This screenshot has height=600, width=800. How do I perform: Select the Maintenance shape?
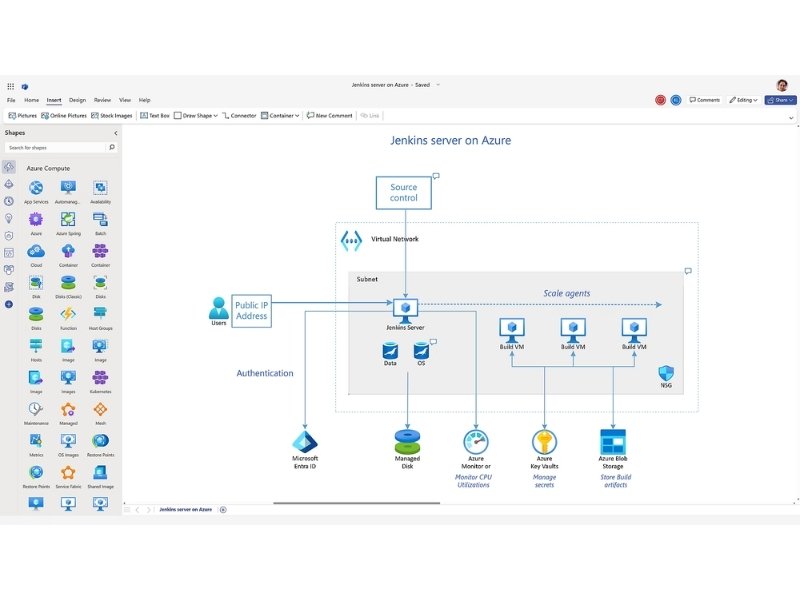[x=36, y=413]
